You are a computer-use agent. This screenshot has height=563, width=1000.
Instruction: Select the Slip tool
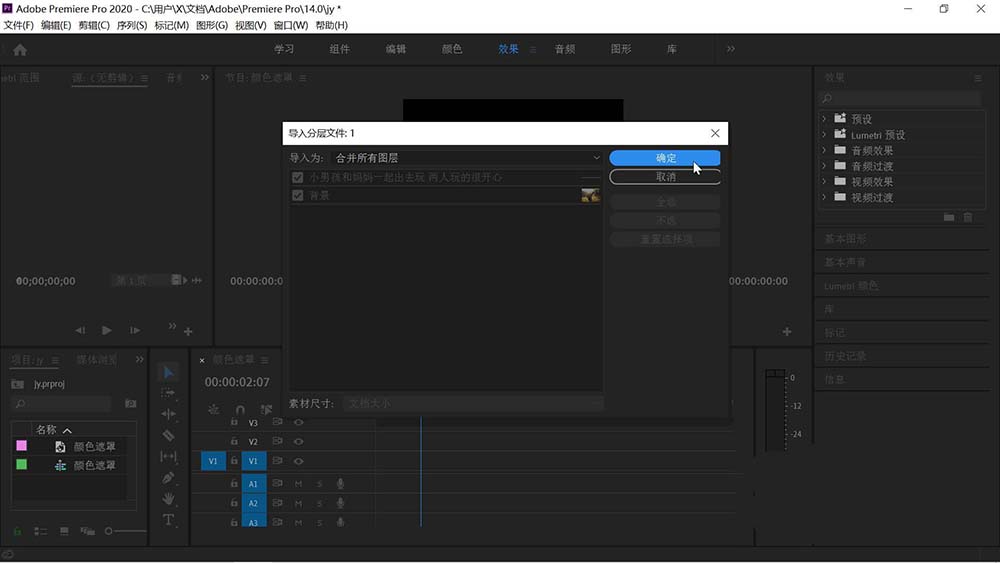pyautogui.click(x=168, y=457)
